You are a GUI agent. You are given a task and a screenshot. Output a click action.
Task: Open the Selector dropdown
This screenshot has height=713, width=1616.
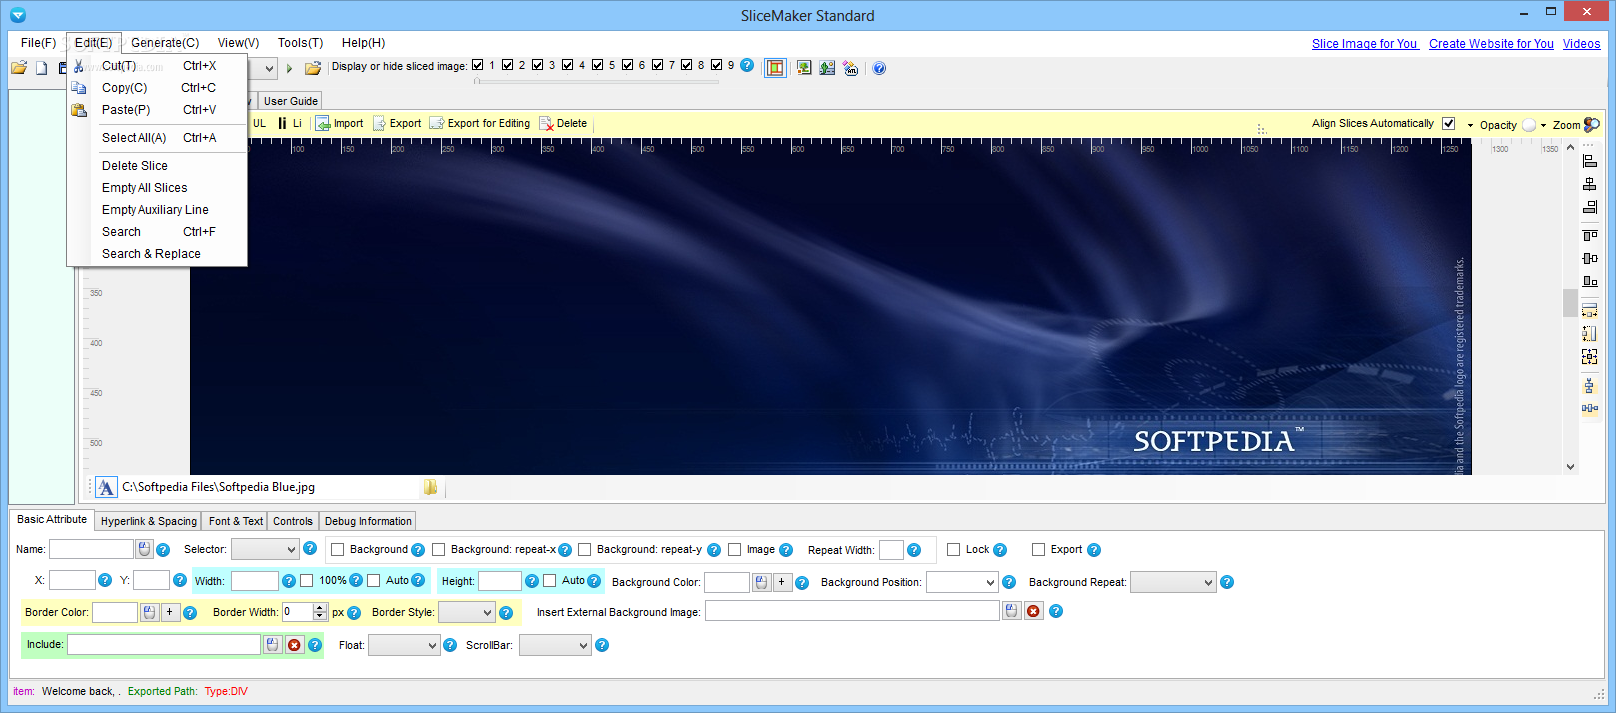coord(265,549)
